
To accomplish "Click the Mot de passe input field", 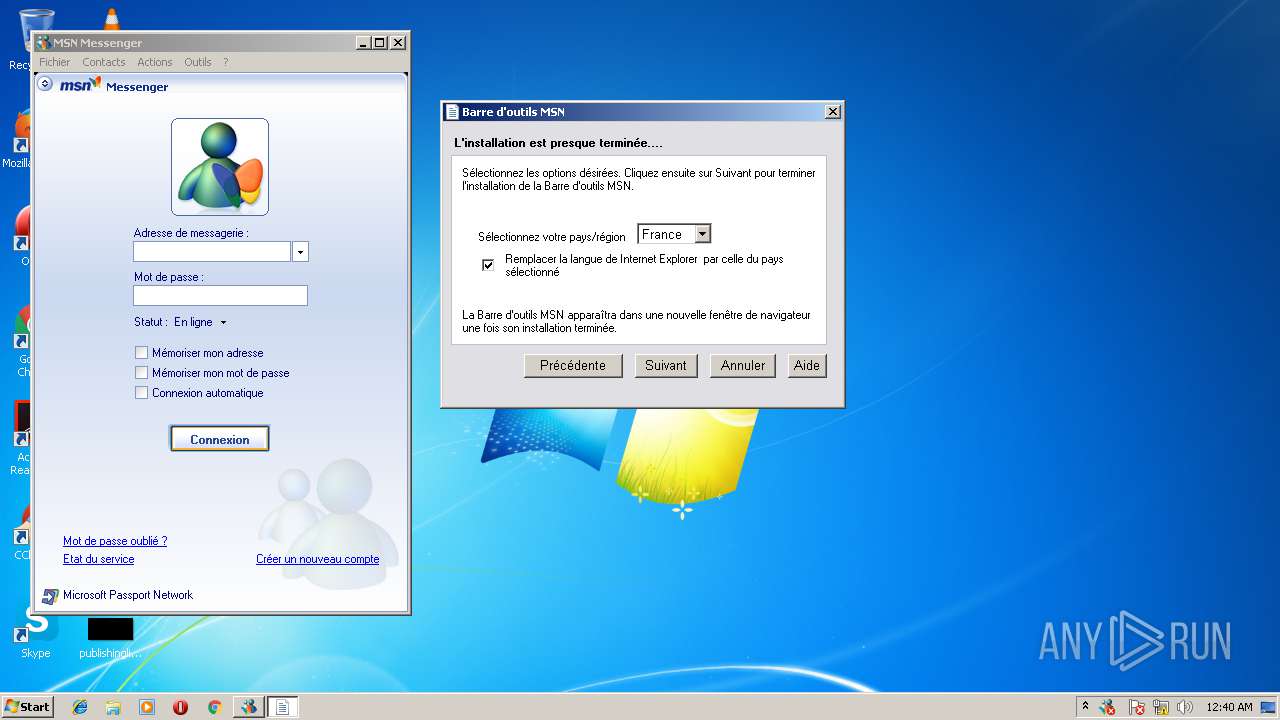I will 220,296.
